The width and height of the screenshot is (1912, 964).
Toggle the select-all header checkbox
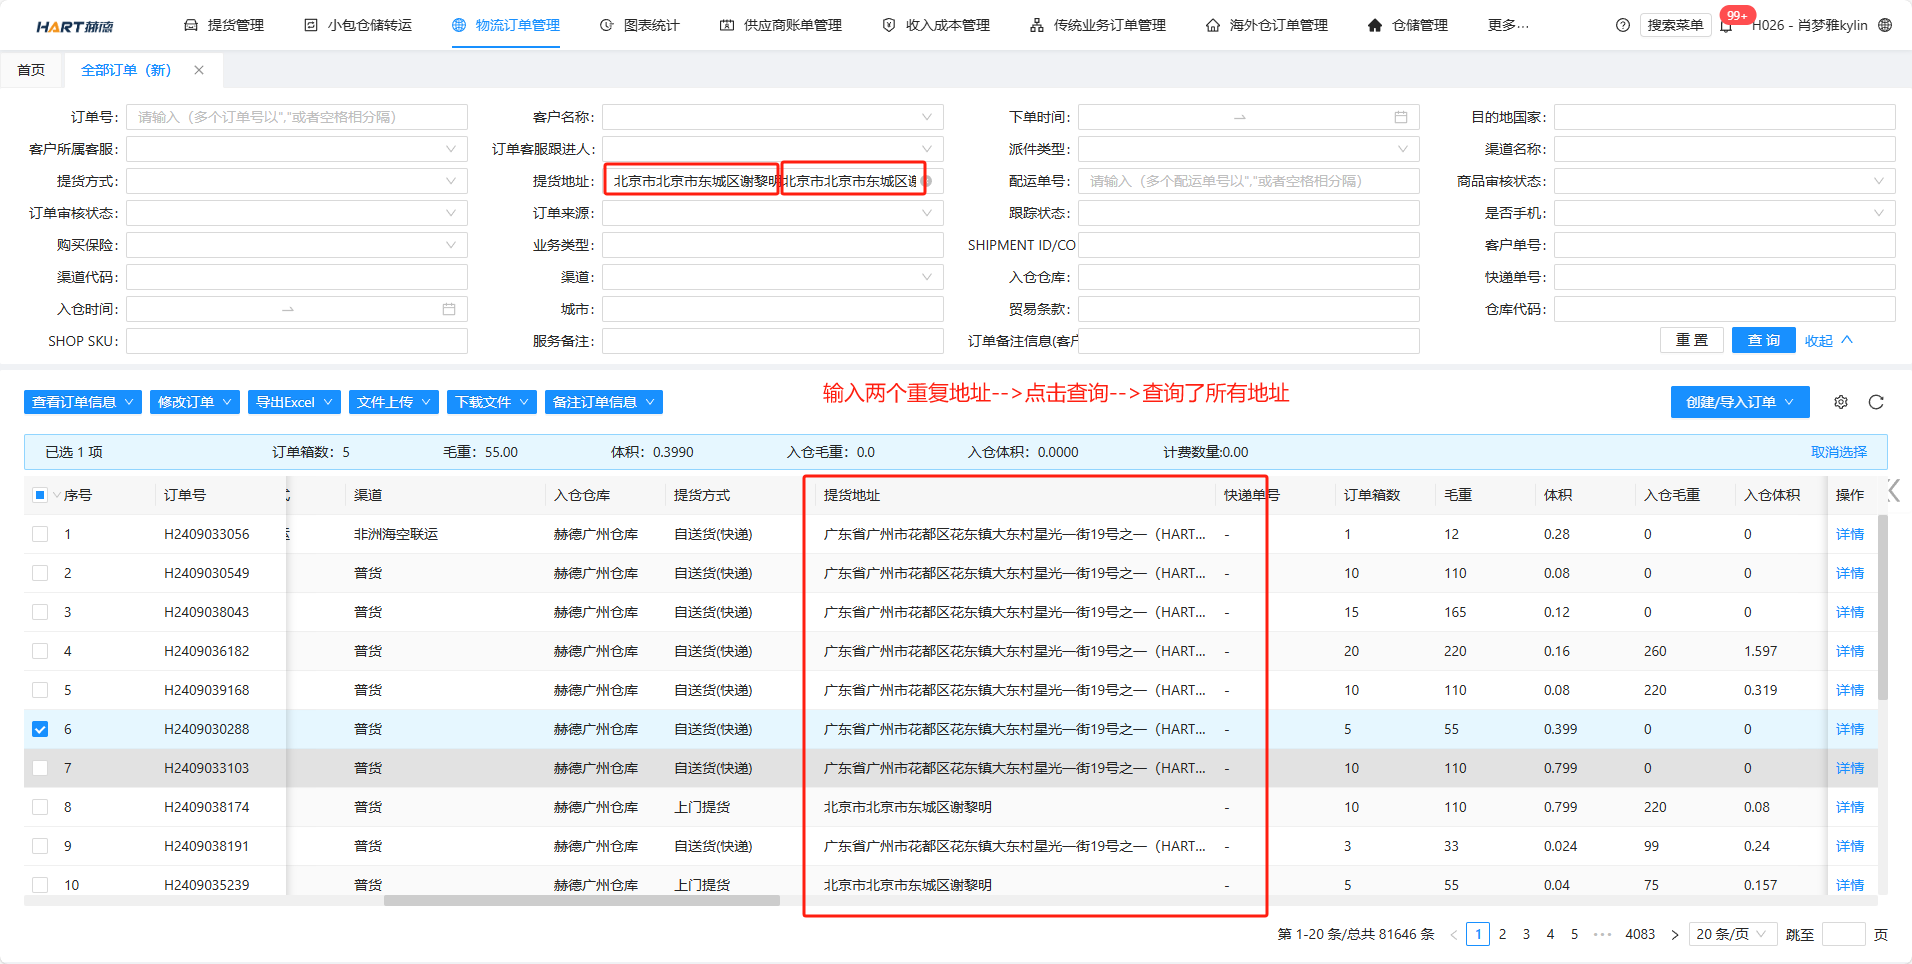coord(40,495)
